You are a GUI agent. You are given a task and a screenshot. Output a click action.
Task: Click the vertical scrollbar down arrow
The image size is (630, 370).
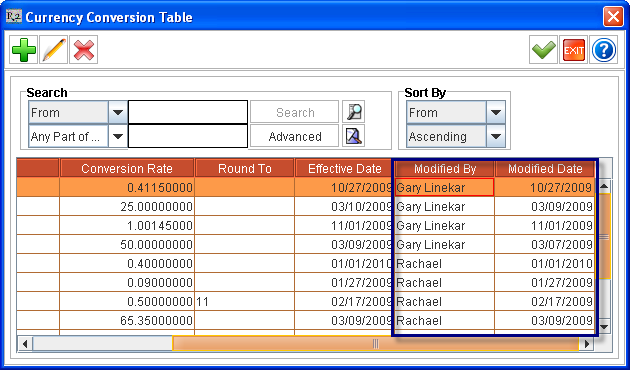[604, 326]
